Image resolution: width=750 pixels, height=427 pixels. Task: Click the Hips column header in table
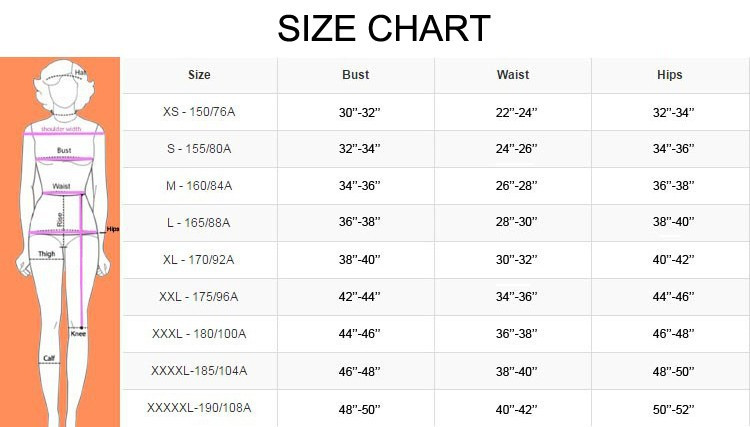tap(670, 75)
